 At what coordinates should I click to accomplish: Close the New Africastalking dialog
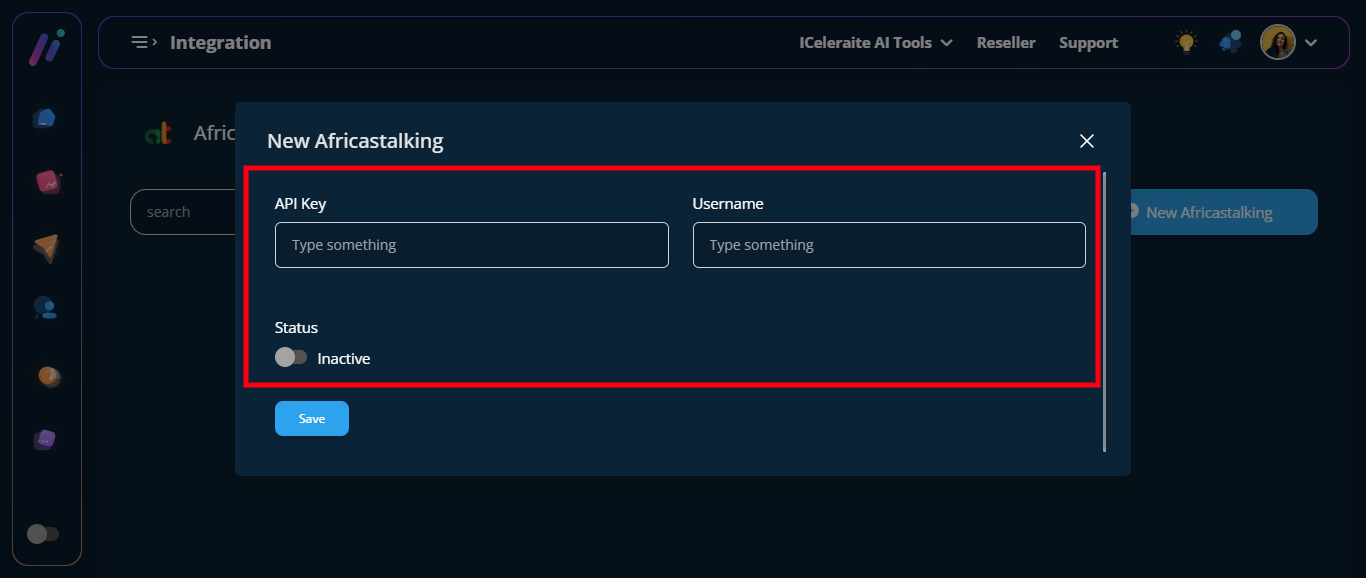click(1087, 141)
